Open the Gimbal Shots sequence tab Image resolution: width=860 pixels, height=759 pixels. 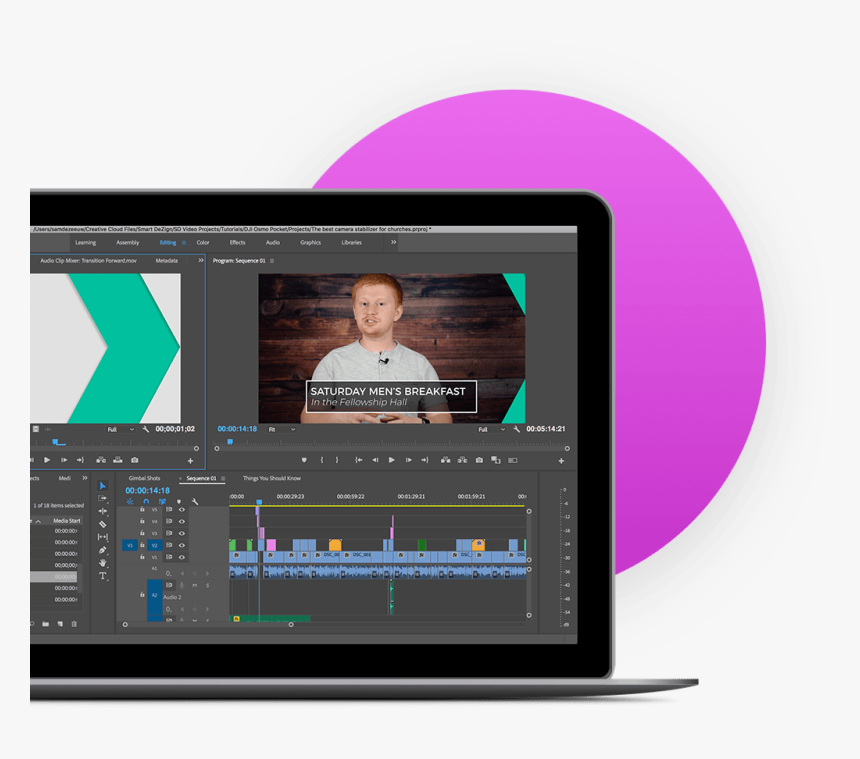coord(144,478)
